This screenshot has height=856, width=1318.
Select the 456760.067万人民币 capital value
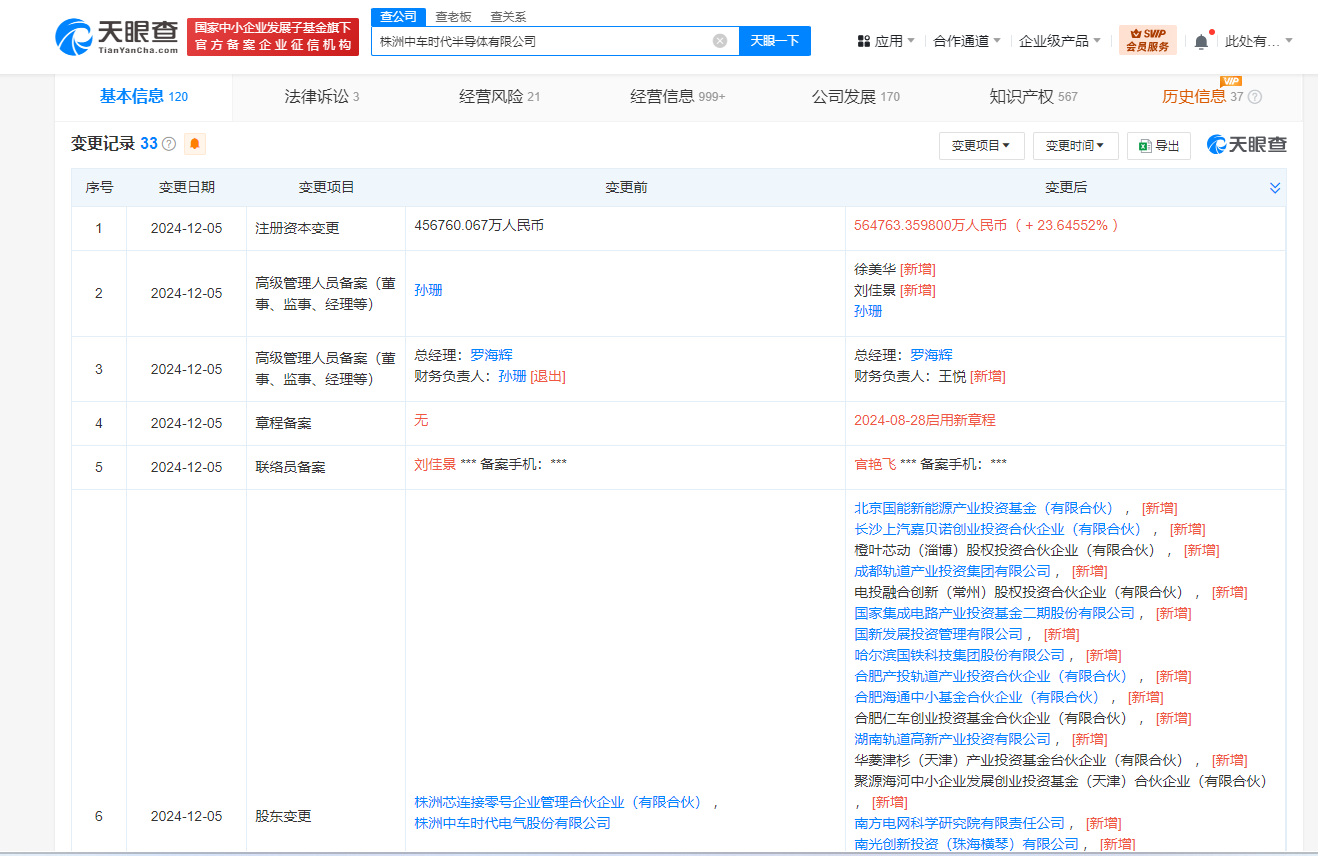pyautogui.click(x=479, y=226)
